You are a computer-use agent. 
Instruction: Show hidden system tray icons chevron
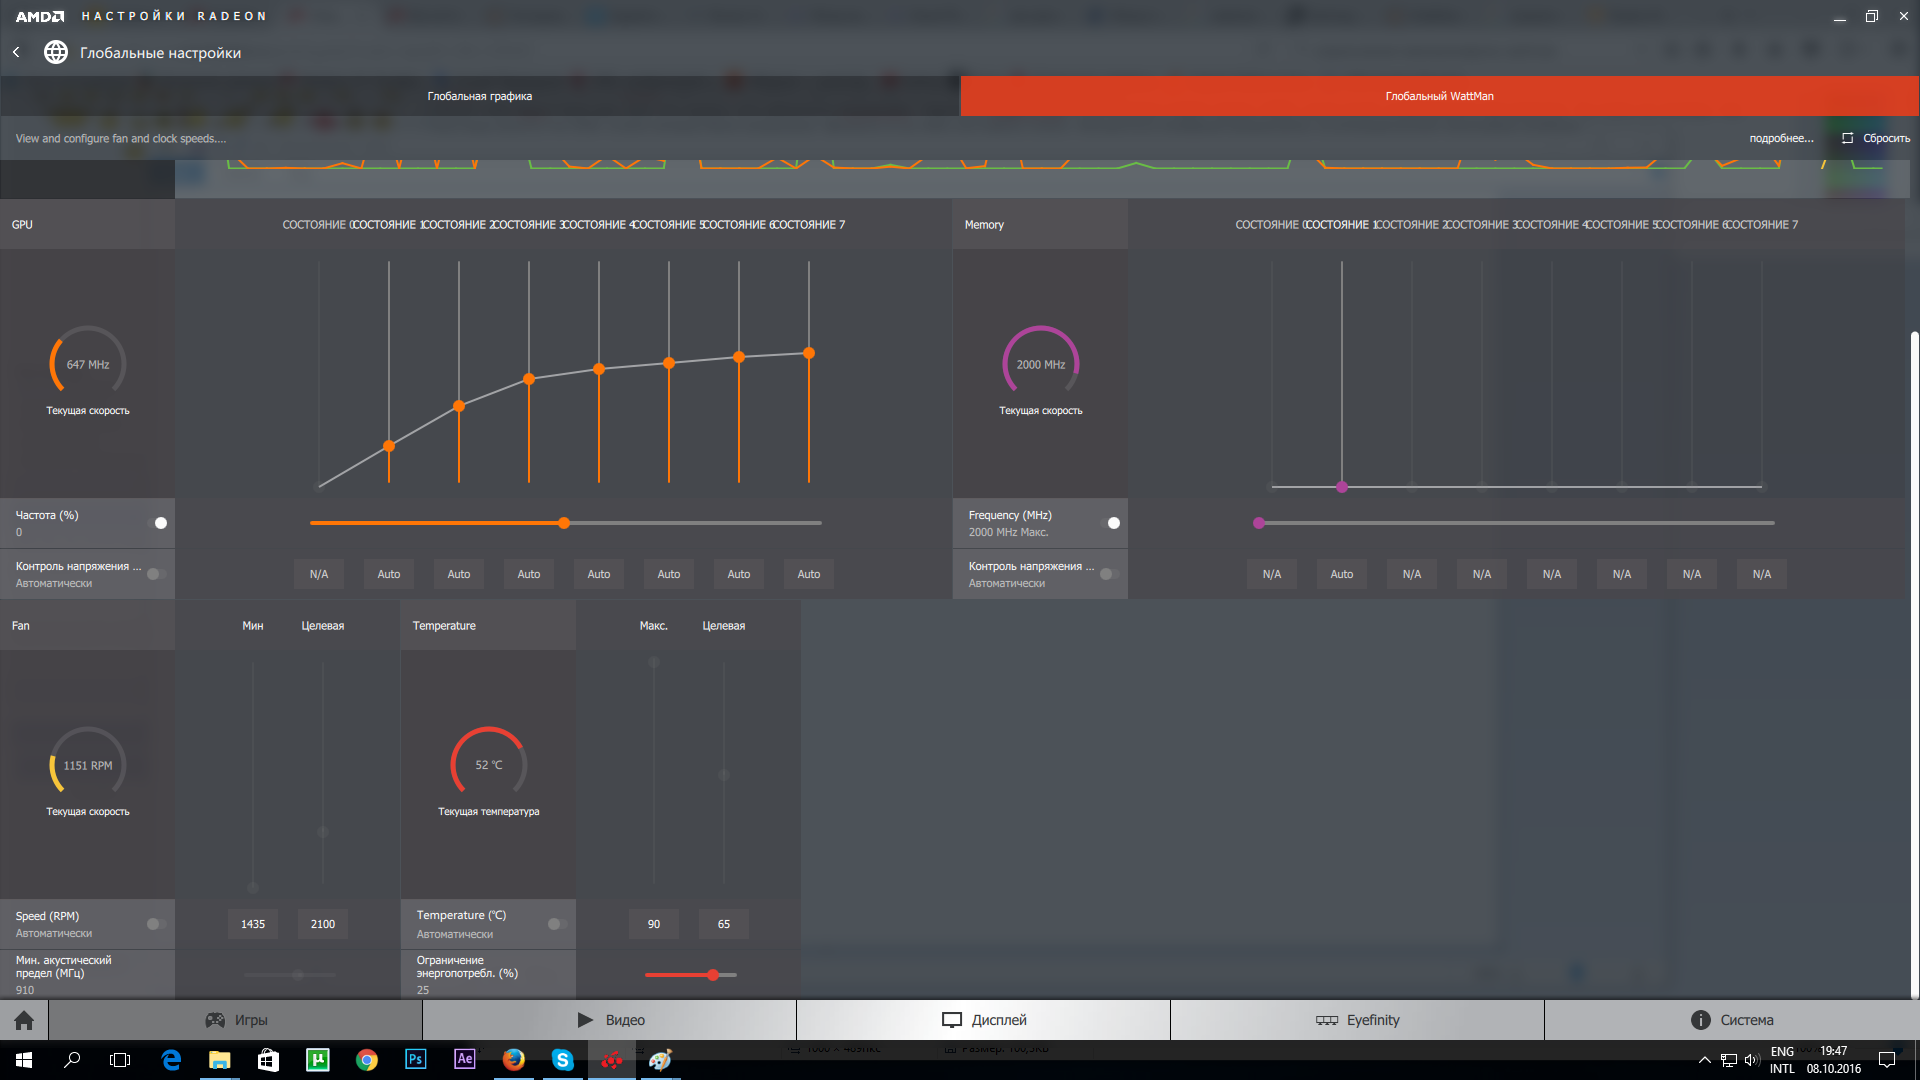[1704, 1060]
